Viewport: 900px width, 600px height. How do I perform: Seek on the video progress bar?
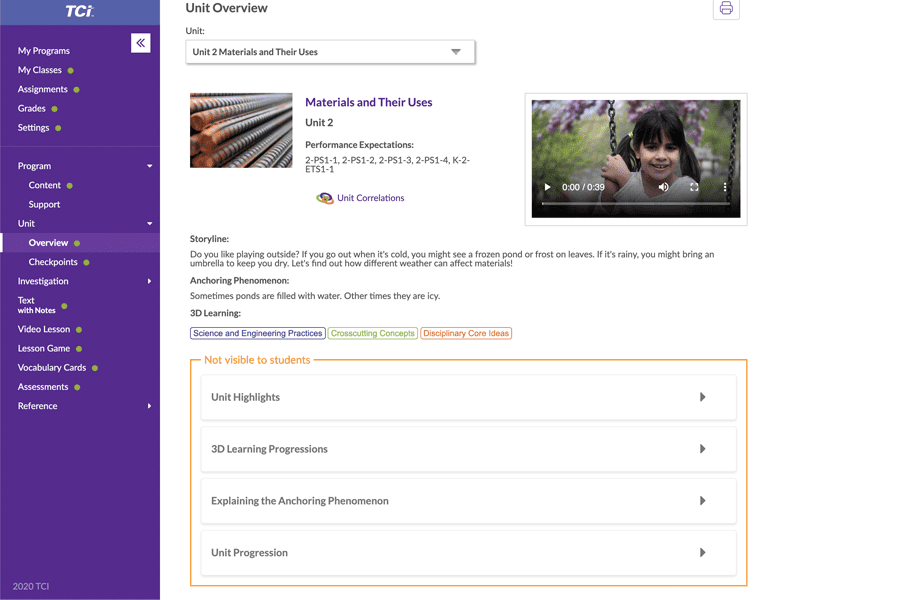coord(635,203)
